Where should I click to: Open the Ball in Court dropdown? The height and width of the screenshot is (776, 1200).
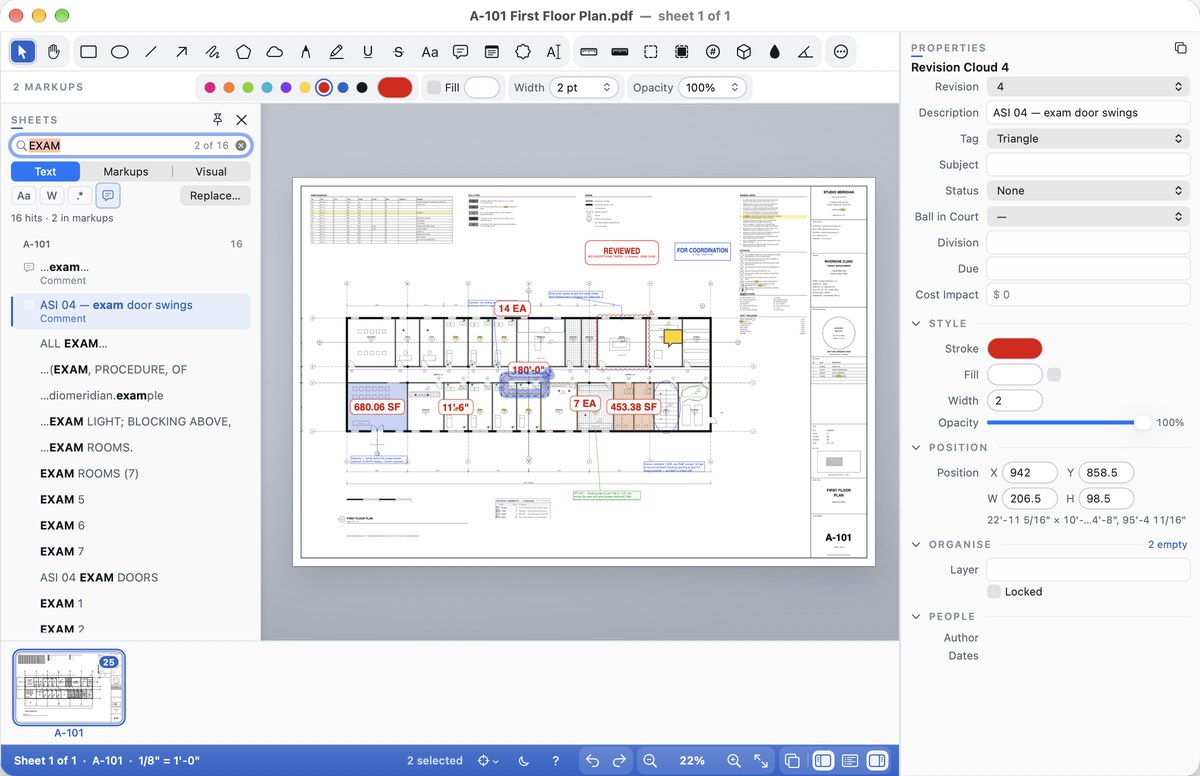click(x=1088, y=217)
